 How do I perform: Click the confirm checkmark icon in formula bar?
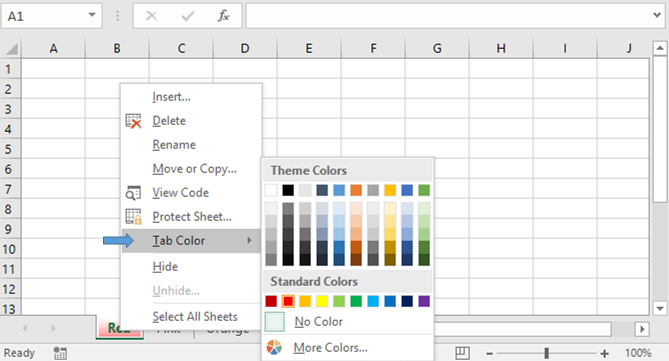click(188, 16)
